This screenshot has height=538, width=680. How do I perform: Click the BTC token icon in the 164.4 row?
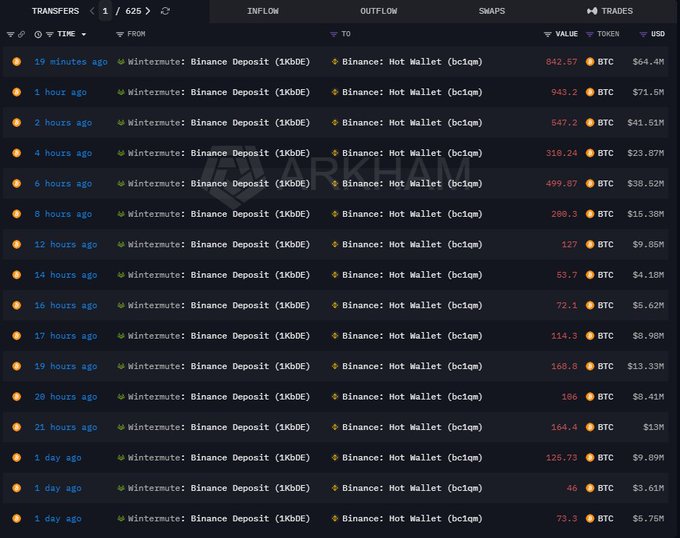pyautogui.click(x=590, y=427)
